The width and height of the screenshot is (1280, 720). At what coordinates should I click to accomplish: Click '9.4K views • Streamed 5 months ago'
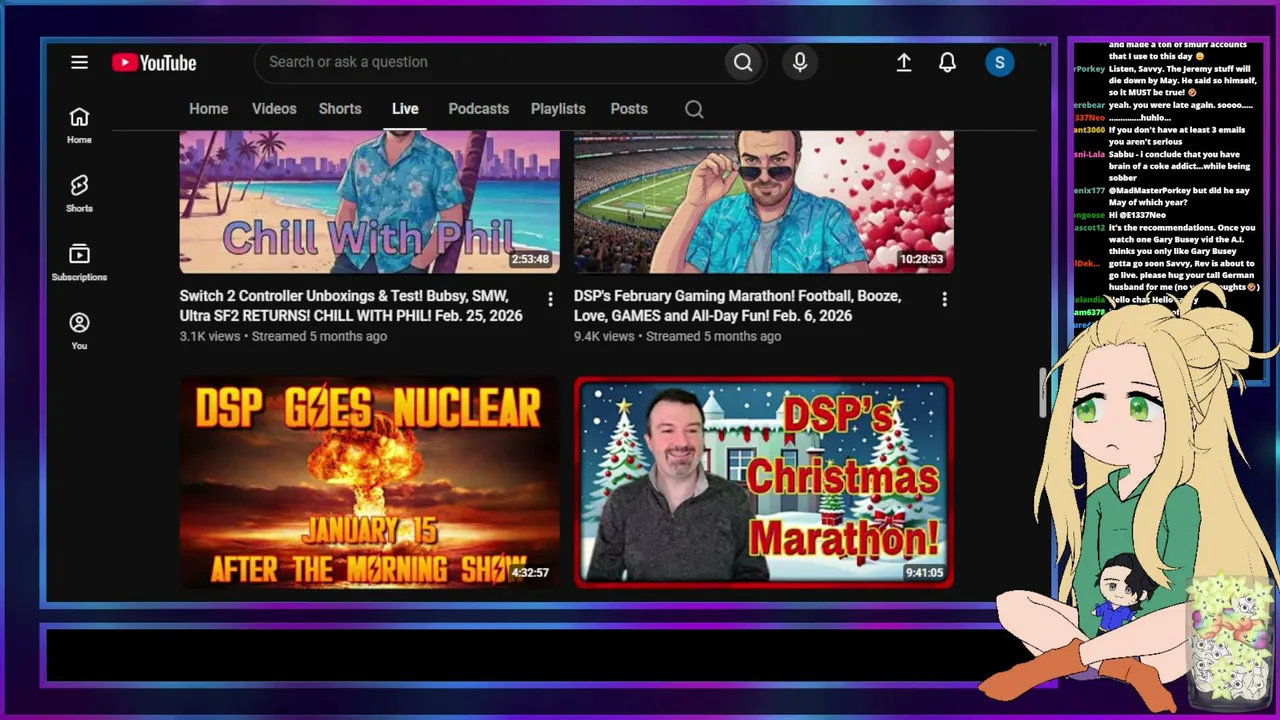click(x=678, y=336)
